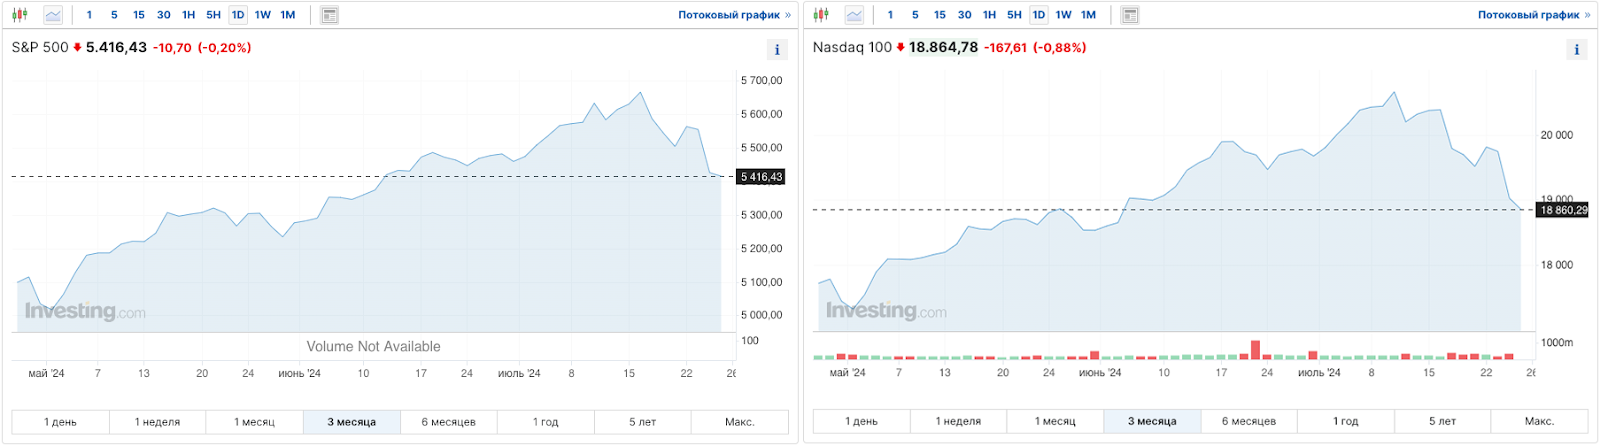This screenshot has width=1600, height=446.
Task: Set S&P 500 interval to 1W
Action: coord(263,15)
